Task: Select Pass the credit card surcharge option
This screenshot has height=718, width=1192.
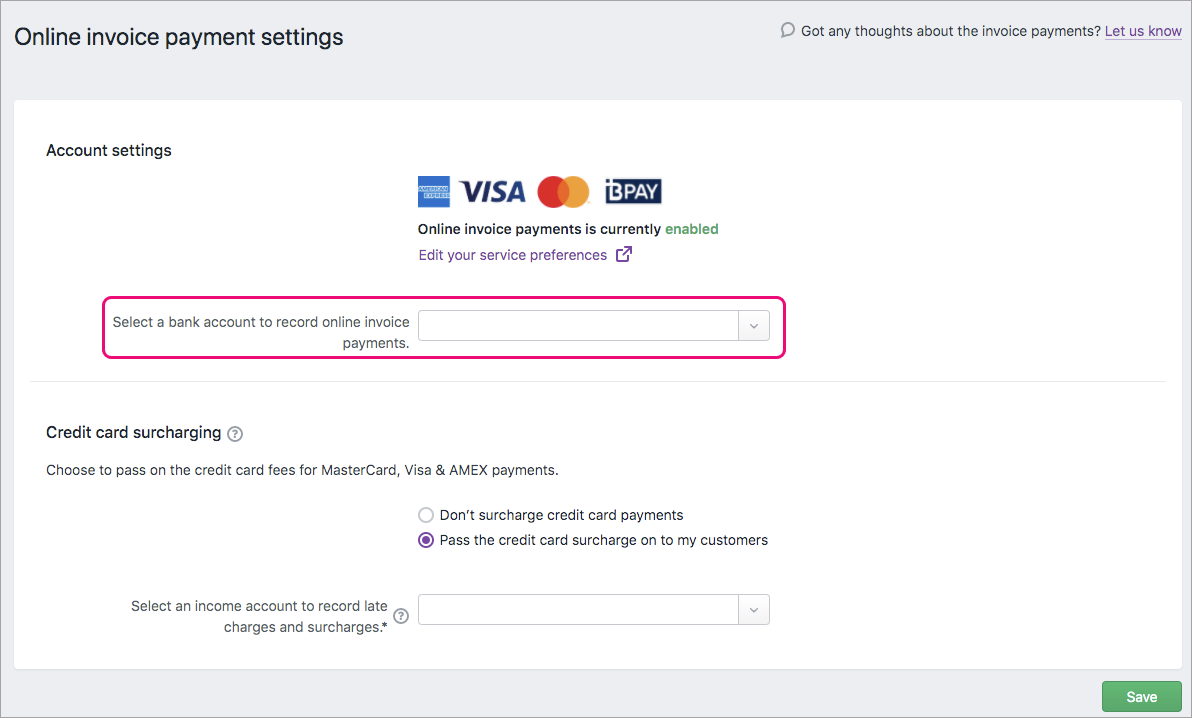Action: coord(426,540)
